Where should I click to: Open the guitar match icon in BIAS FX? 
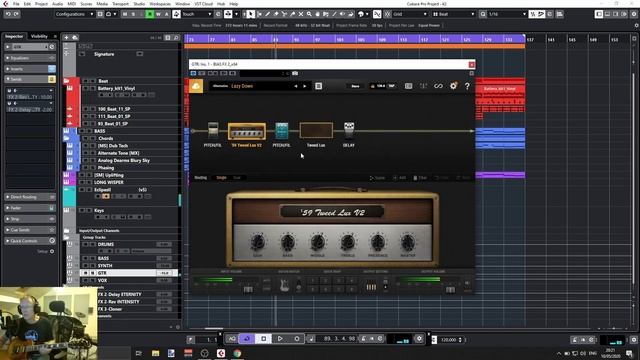284,285
